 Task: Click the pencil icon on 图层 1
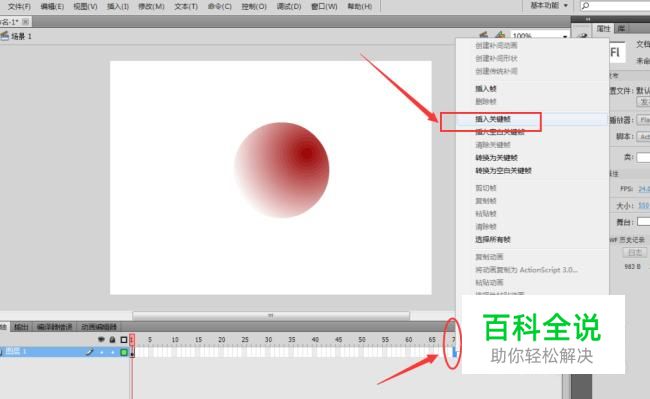[x=89, y=352]
